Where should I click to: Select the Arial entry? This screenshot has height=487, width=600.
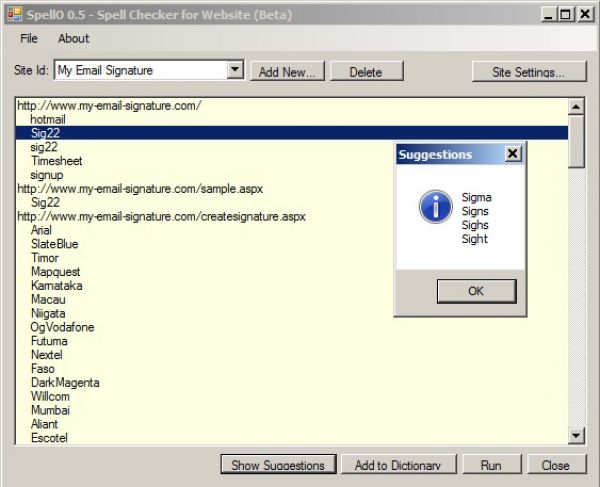[41, 230]
